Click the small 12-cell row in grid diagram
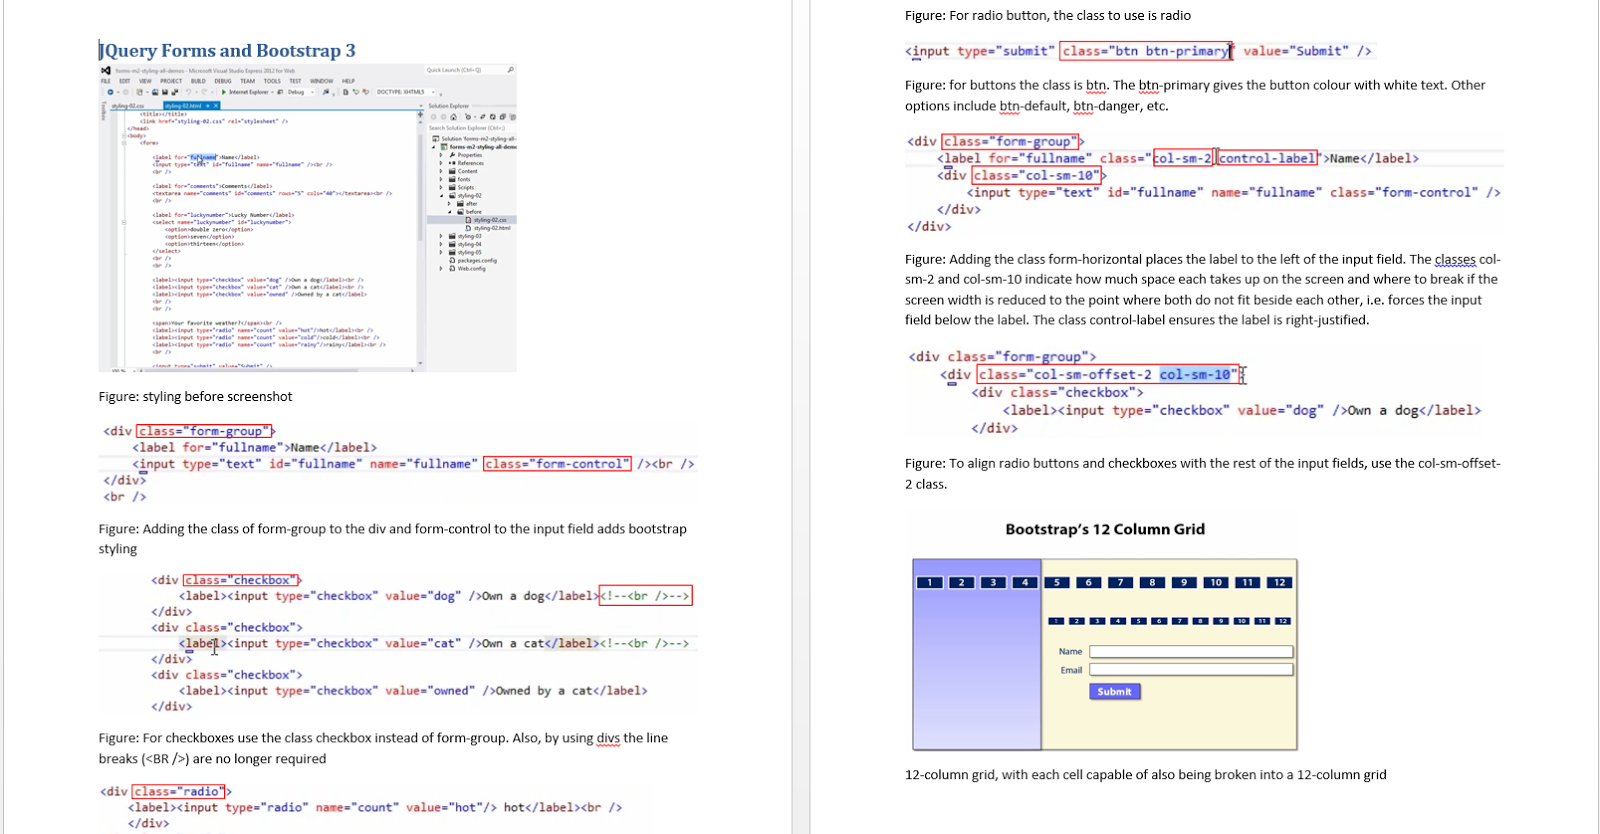 click(x=1169, y=621)
